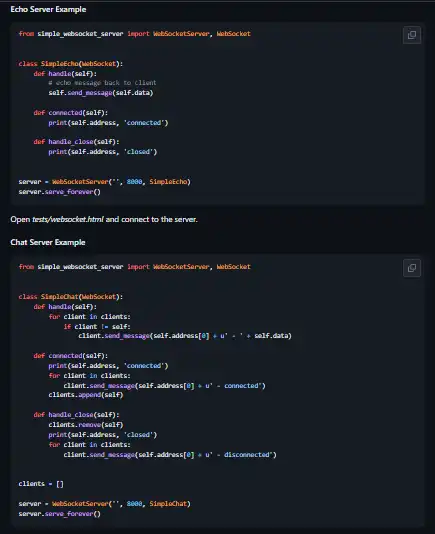The height and width of the screenshot is (534, 435).
Task: Click the send_message line containing '- connected'
Action: click(164, 386)
